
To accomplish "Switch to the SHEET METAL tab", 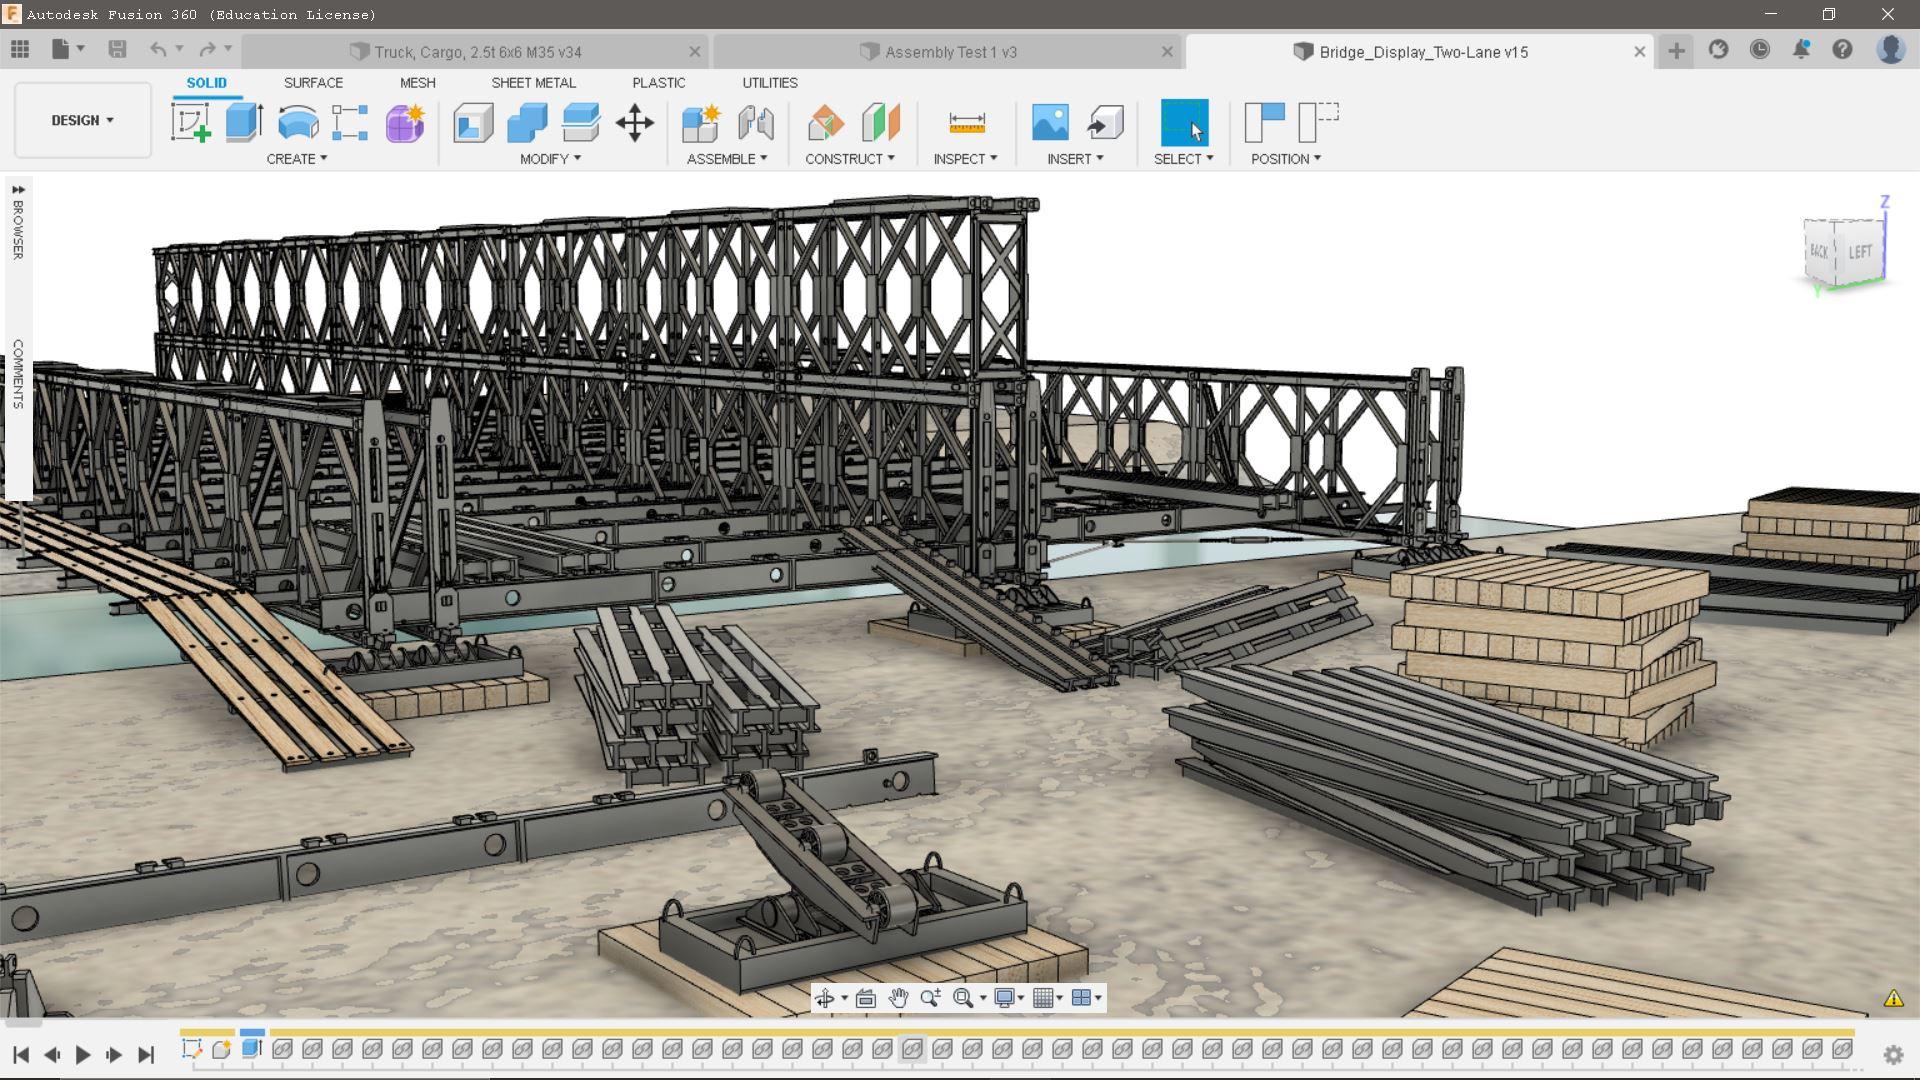I will (533, 83).
